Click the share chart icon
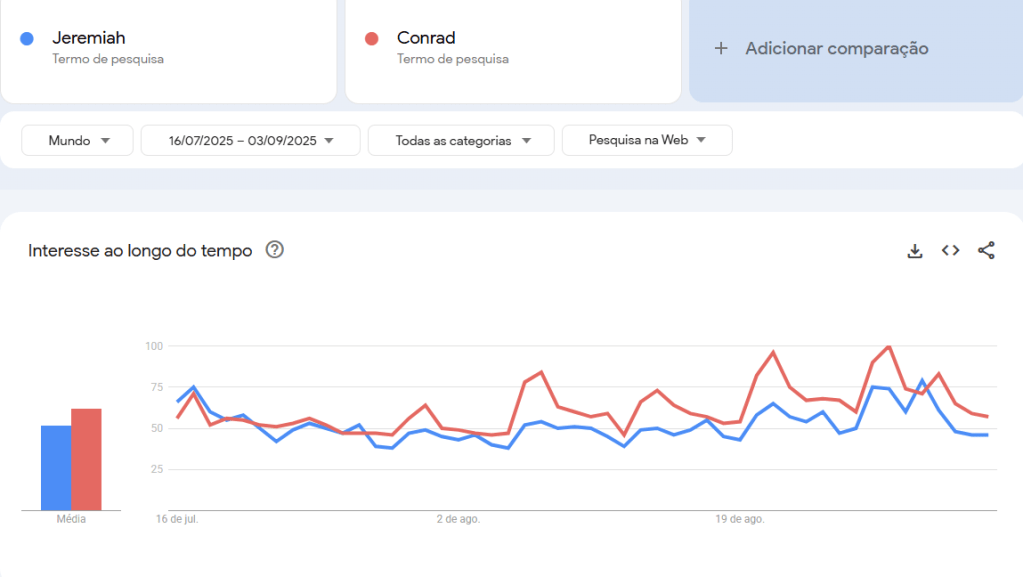1023x577 pixels. (986, 251)
